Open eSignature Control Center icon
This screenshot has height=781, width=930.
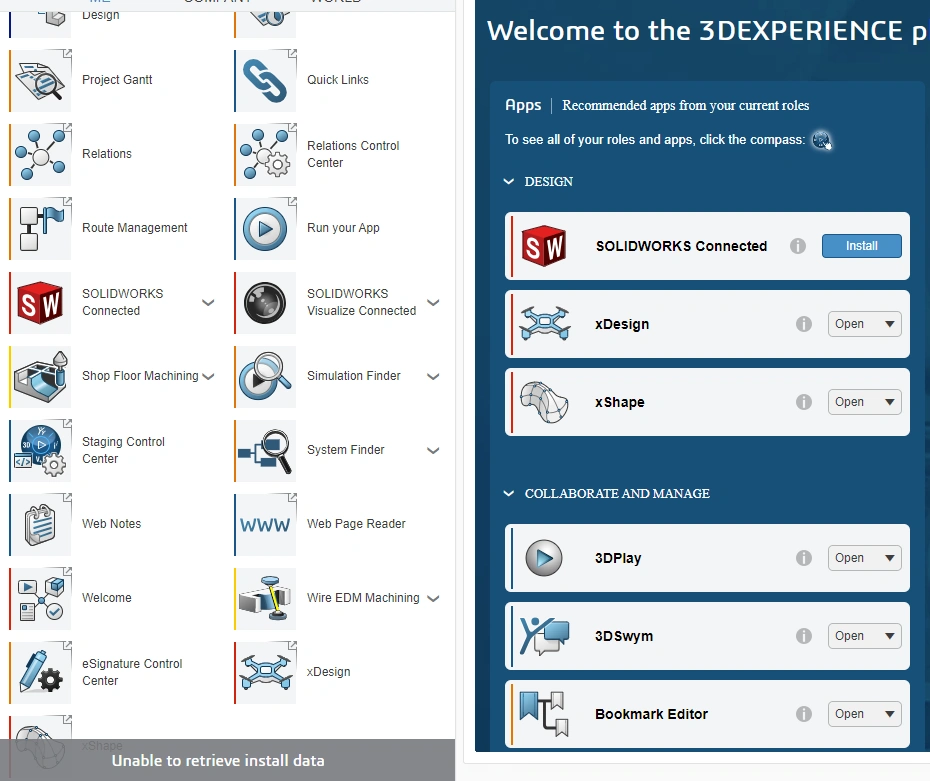click(x=41, y=673)
